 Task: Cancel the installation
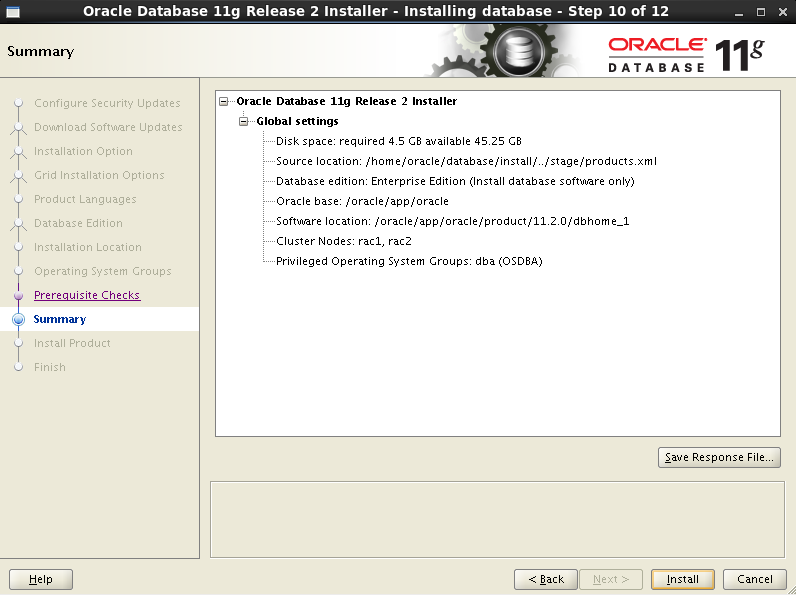(x=754, y=579)
